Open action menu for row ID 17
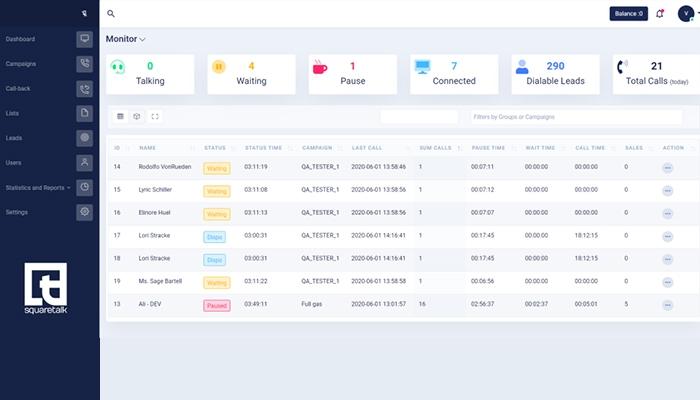700x400 pixels. tap(667, 236)
